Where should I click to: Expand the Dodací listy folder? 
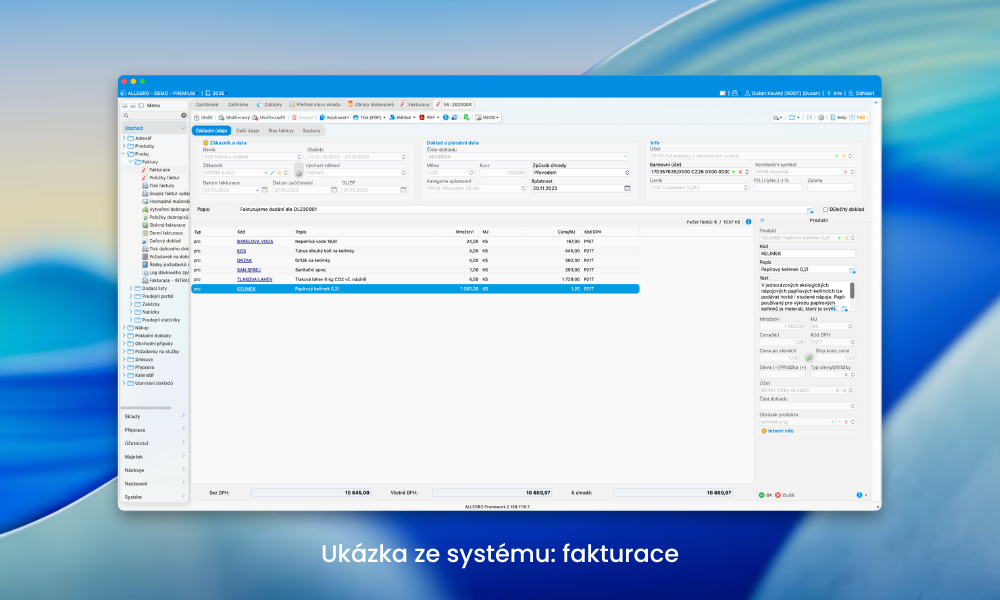tap(131, 288)
